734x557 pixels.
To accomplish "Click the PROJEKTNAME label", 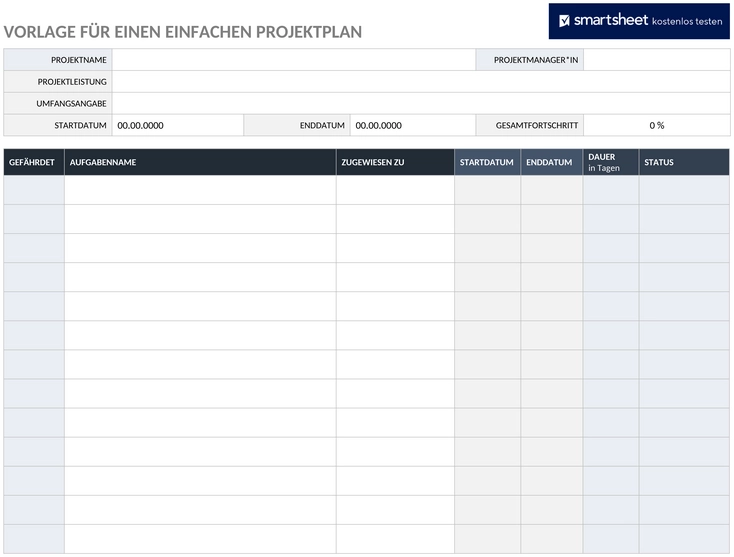I will 79,60.
